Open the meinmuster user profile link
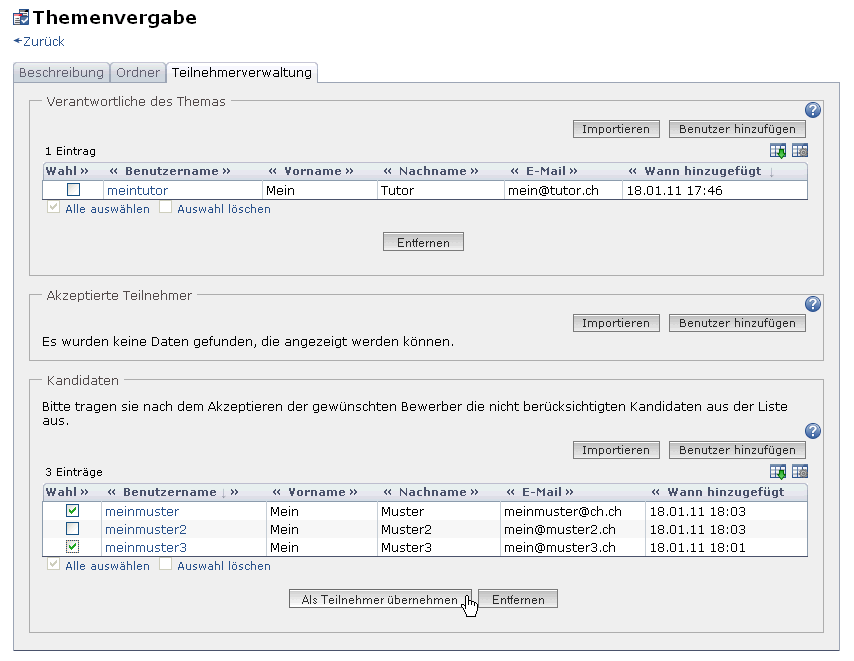This screenshot has width=854, height=661. [x=142, y=511]
